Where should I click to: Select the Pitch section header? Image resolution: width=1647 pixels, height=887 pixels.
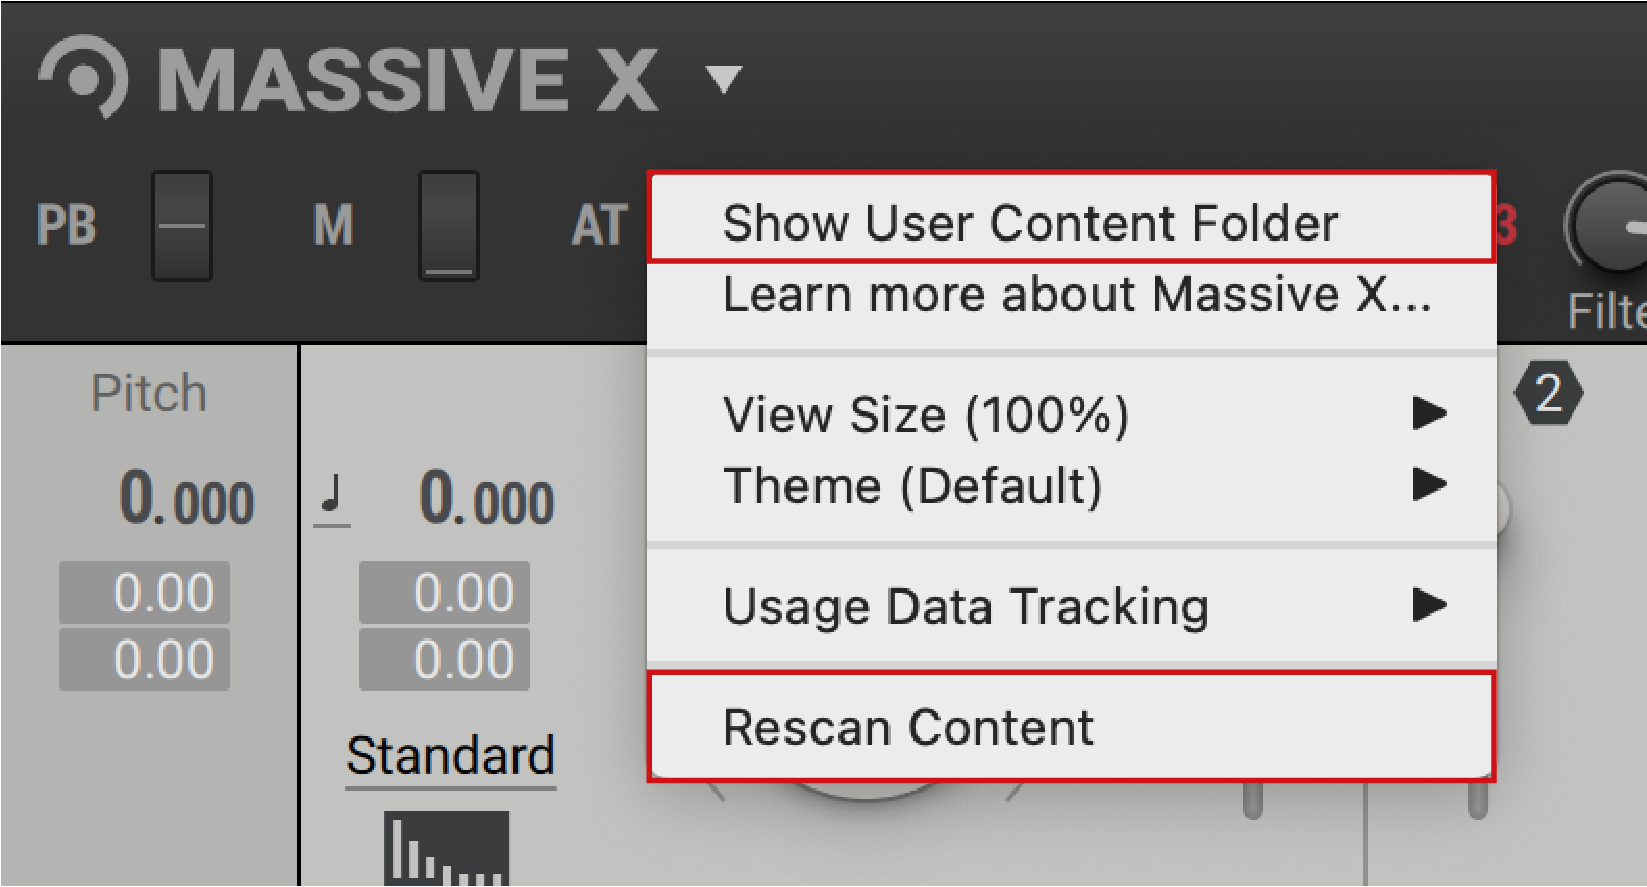tap(148, 392)
